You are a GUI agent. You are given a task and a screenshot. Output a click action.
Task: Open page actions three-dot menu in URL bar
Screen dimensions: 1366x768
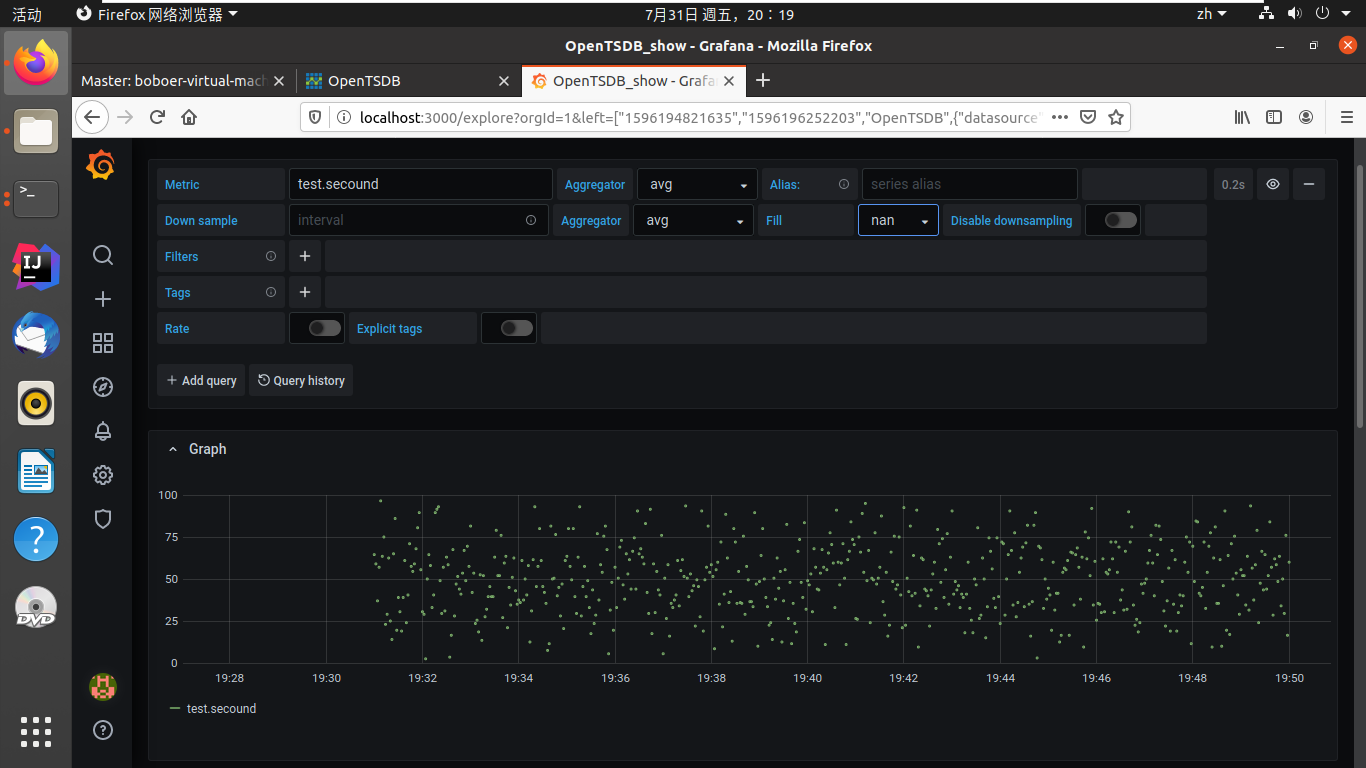(1061, 117)
